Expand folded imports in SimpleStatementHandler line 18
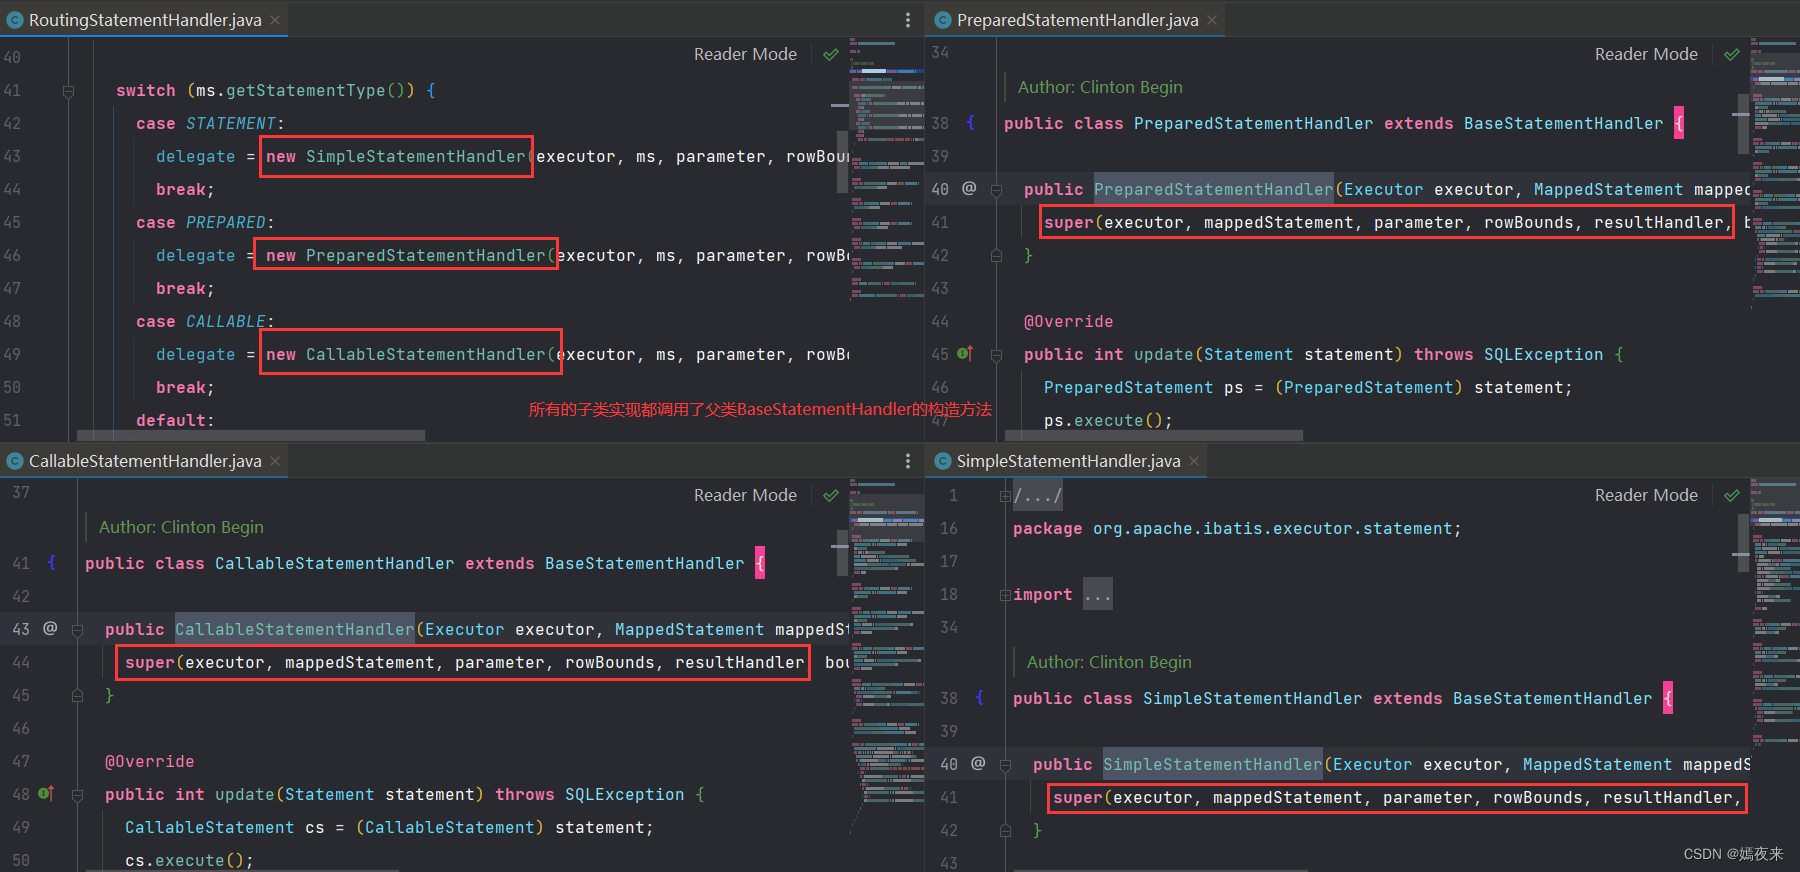 click(x=1005, y=595)
